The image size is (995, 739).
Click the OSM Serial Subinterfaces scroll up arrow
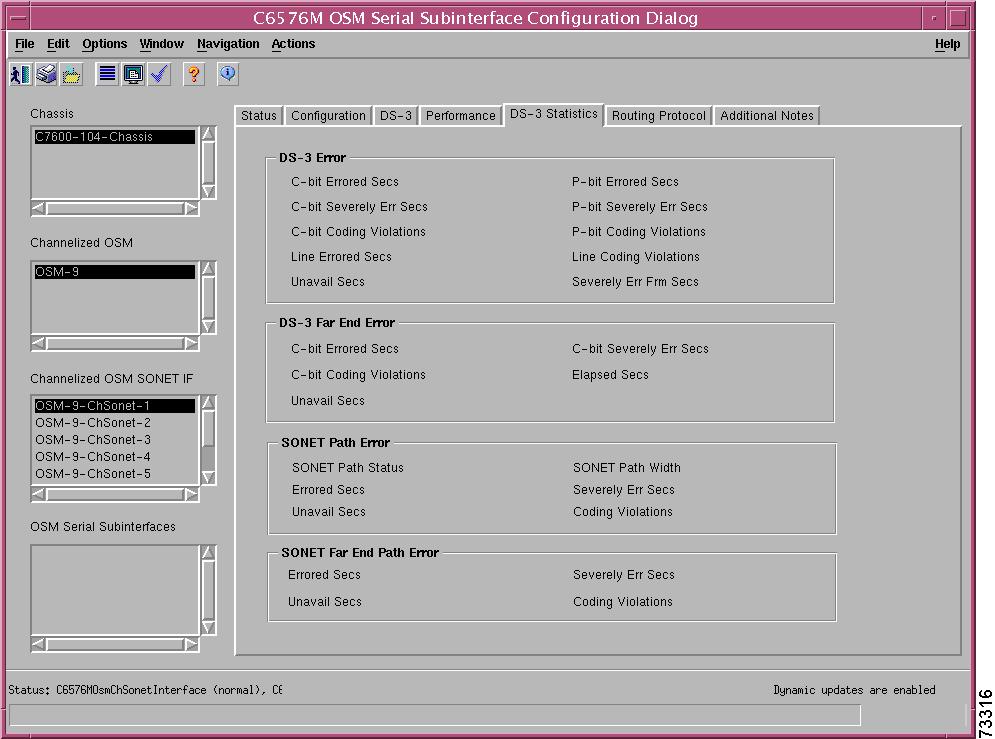[x=208, y=553]
